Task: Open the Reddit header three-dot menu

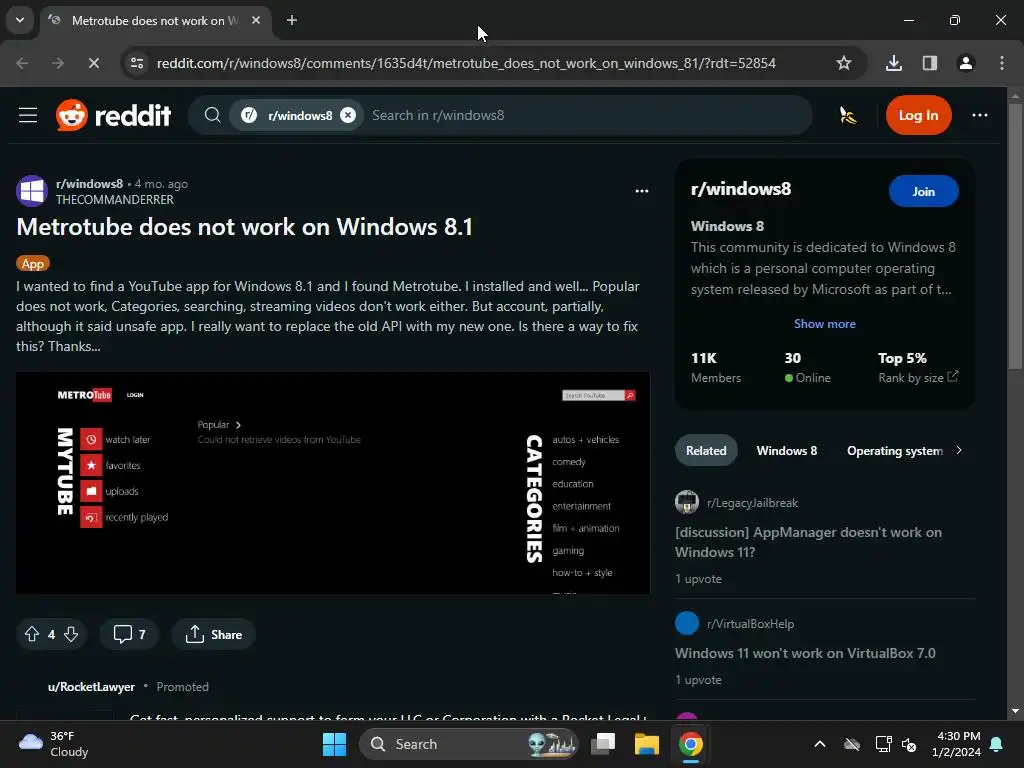Action: [x=980, y=116]
